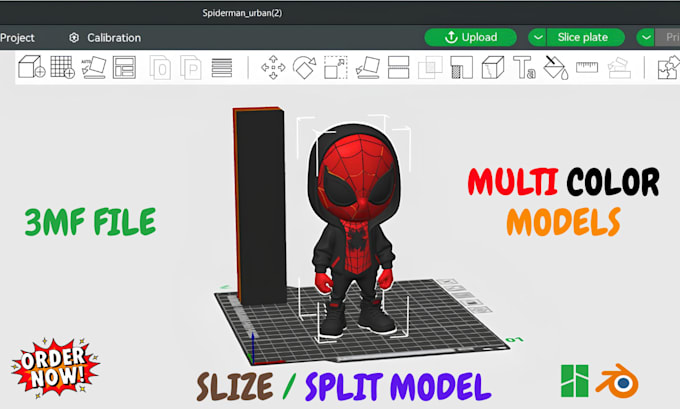Arrange all objects on plate

pyautogui.click(x=124, y=67)
